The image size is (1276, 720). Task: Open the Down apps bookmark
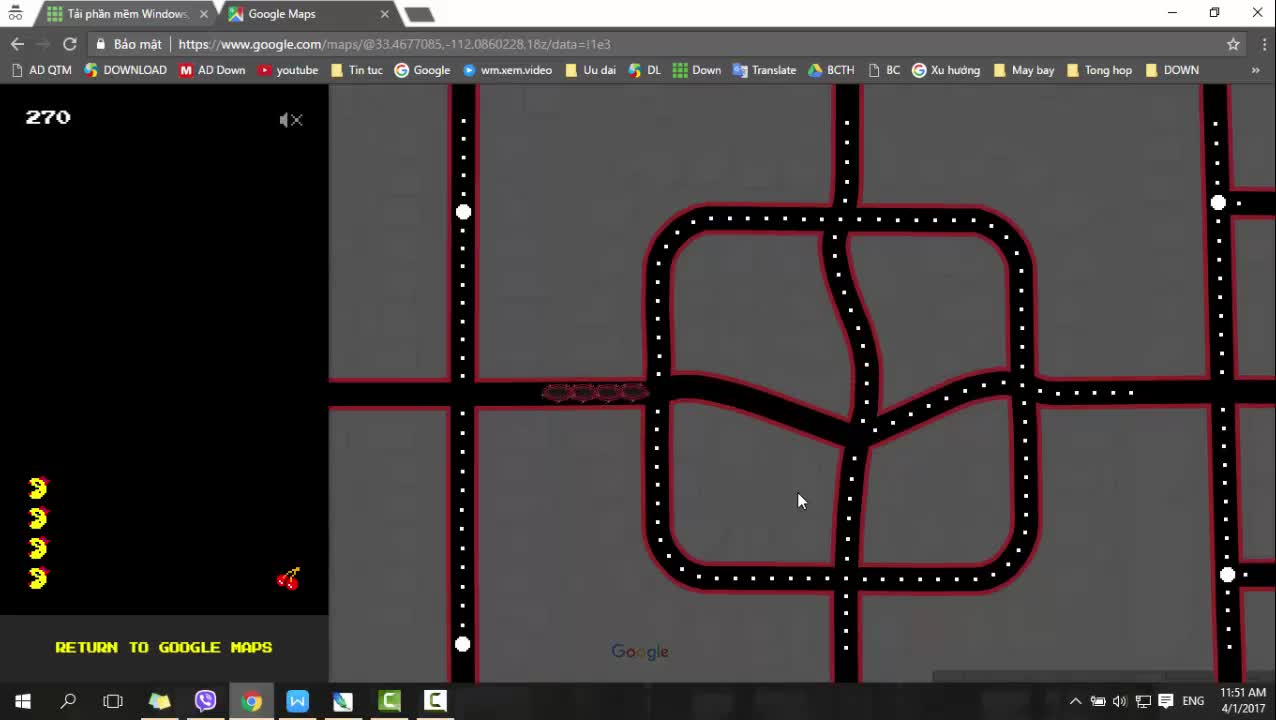coord(696,70)
